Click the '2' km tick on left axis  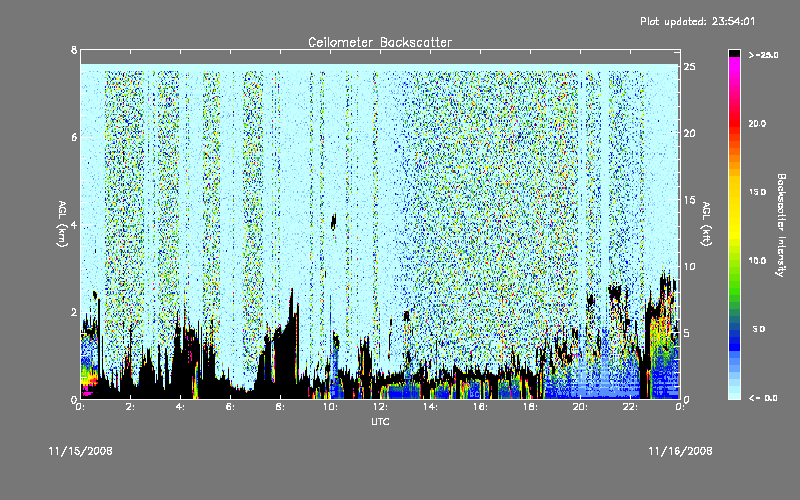coord(74,312)
